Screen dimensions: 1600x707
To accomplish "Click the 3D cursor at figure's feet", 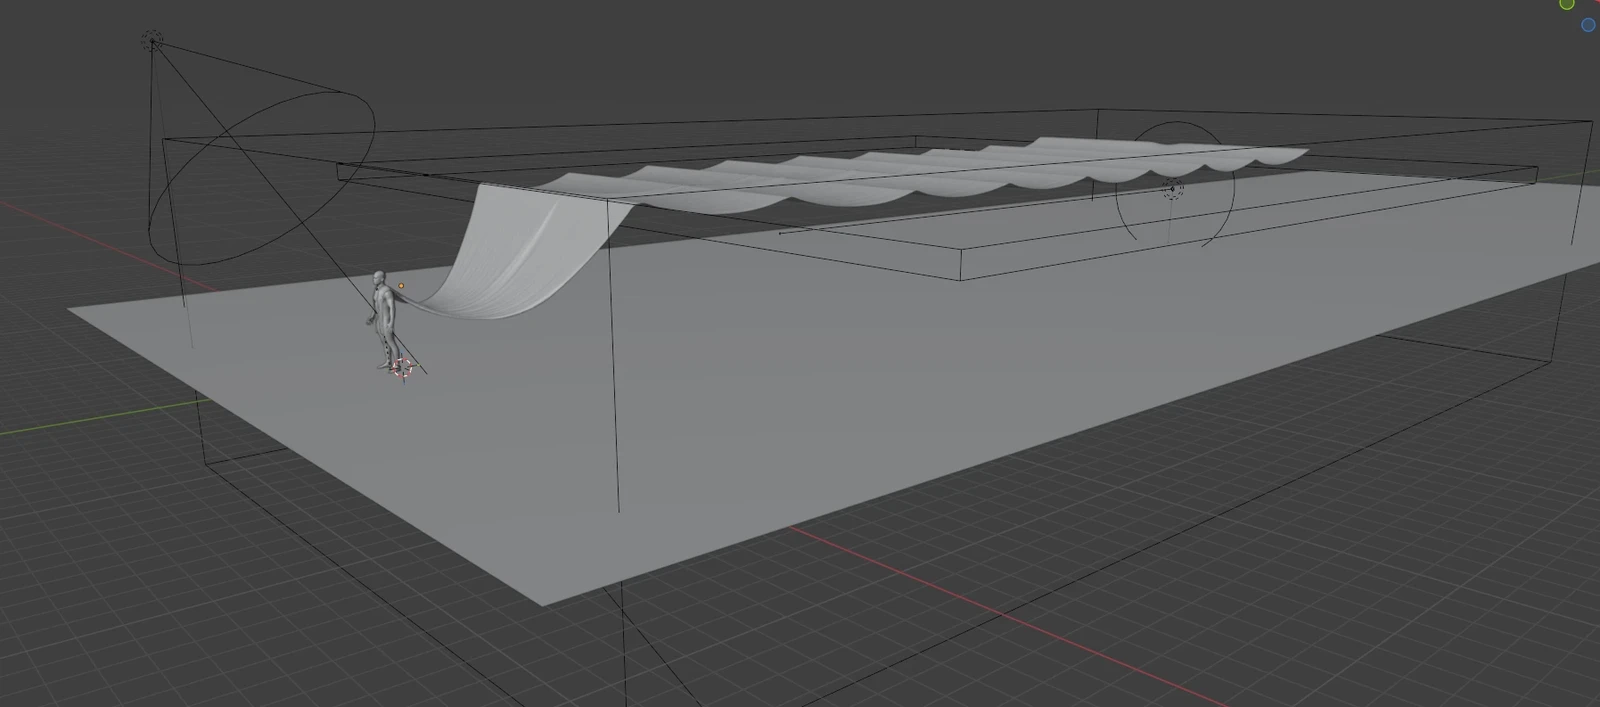I will pyautogui.click(x=402, y=368).
